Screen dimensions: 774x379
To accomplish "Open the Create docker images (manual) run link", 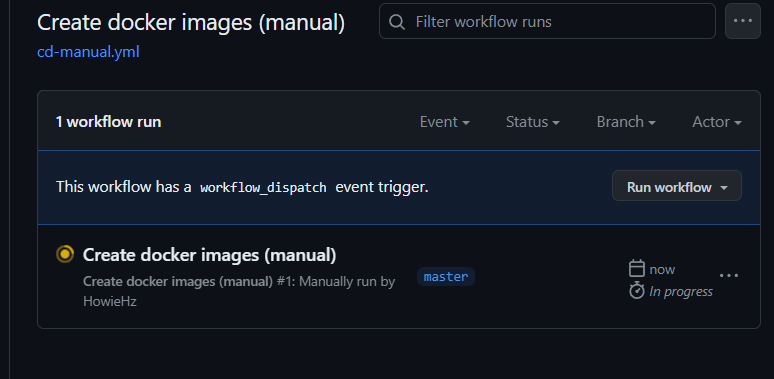I will (209, 255).
